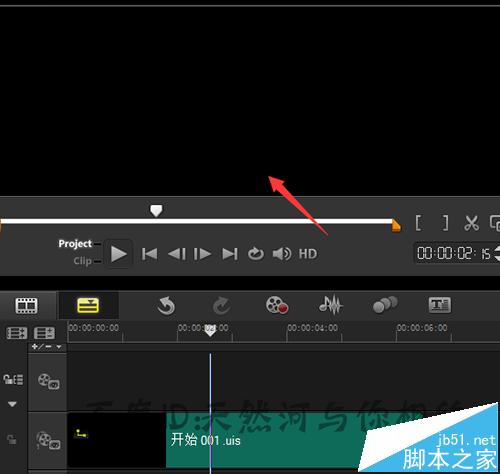Redo last action
Screen dimensions: 500x474
221,306
